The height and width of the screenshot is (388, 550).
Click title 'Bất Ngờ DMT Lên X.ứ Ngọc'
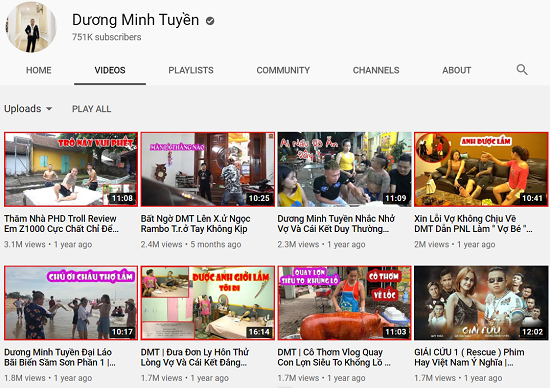(x=195, y=223)
